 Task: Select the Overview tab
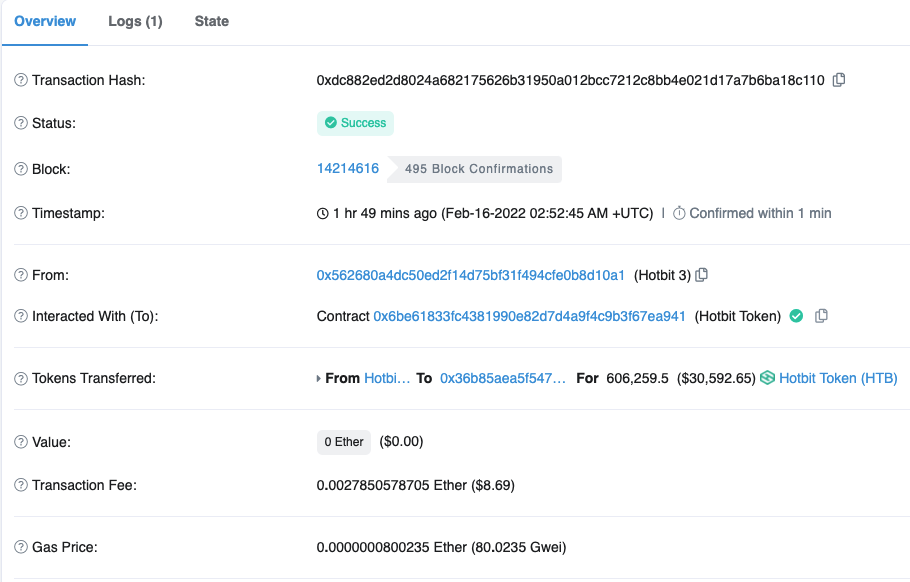[x=45, y=21]
